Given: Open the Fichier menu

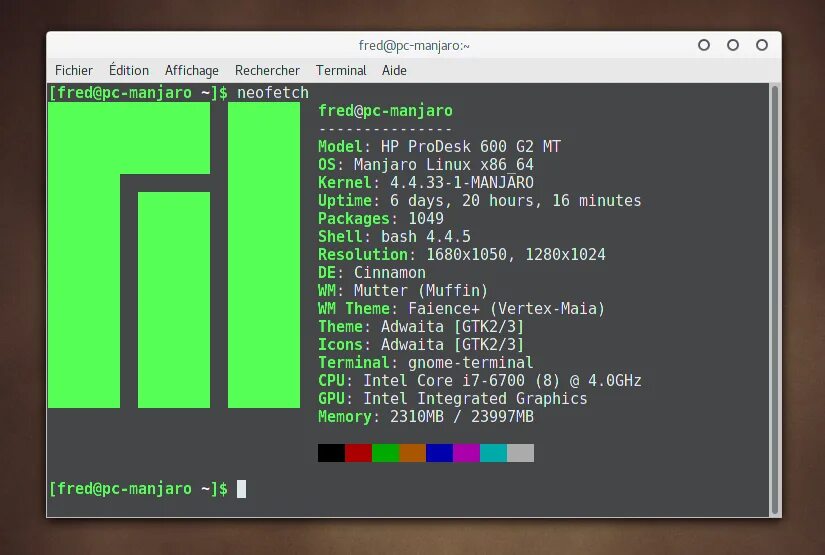Looking at the screenshot, I should coord(74,70).
